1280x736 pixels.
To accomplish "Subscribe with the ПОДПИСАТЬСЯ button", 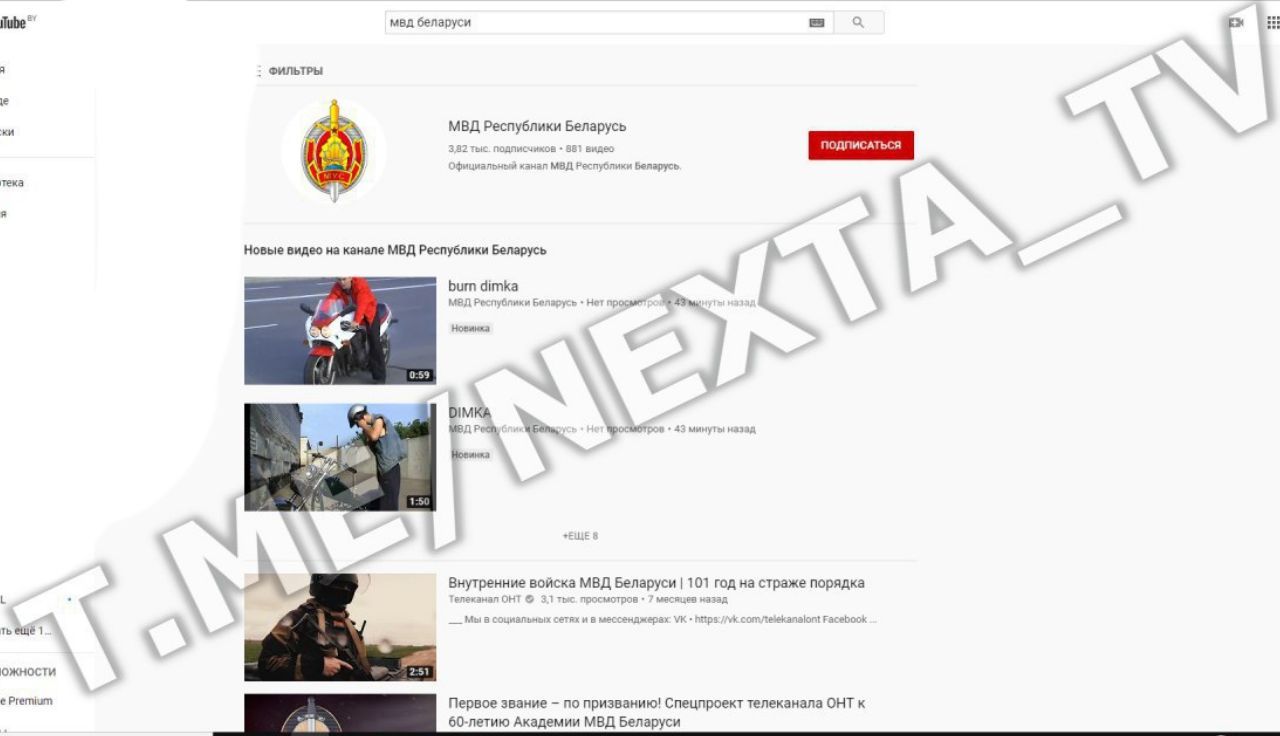I will coord(861,145).
